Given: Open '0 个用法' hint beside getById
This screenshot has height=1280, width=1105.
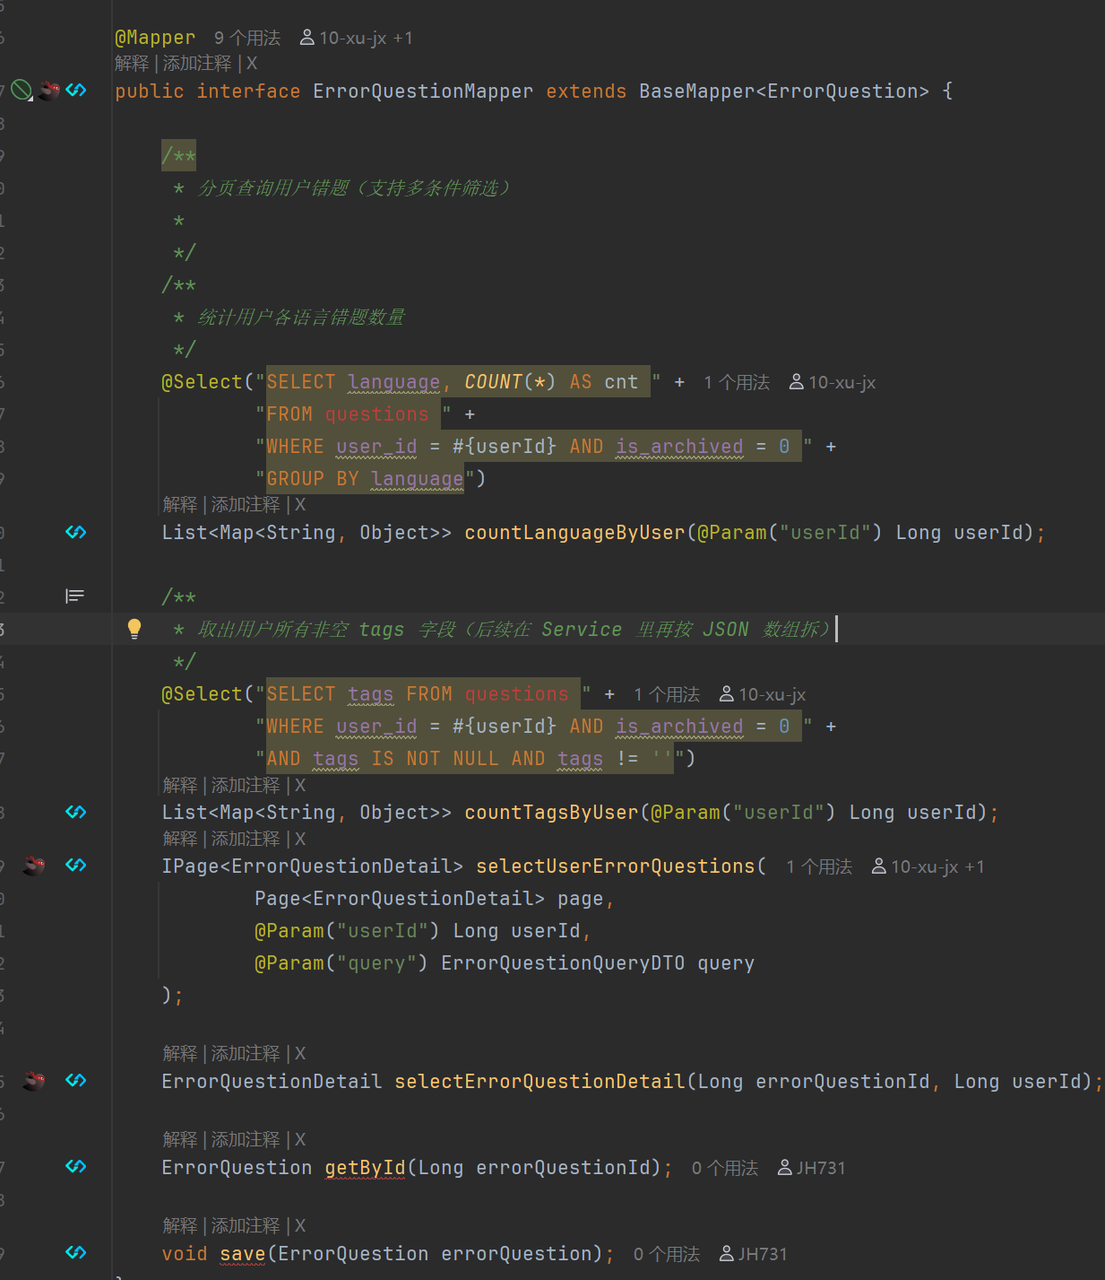Looking at the screenshot, I should [725, 1168].
